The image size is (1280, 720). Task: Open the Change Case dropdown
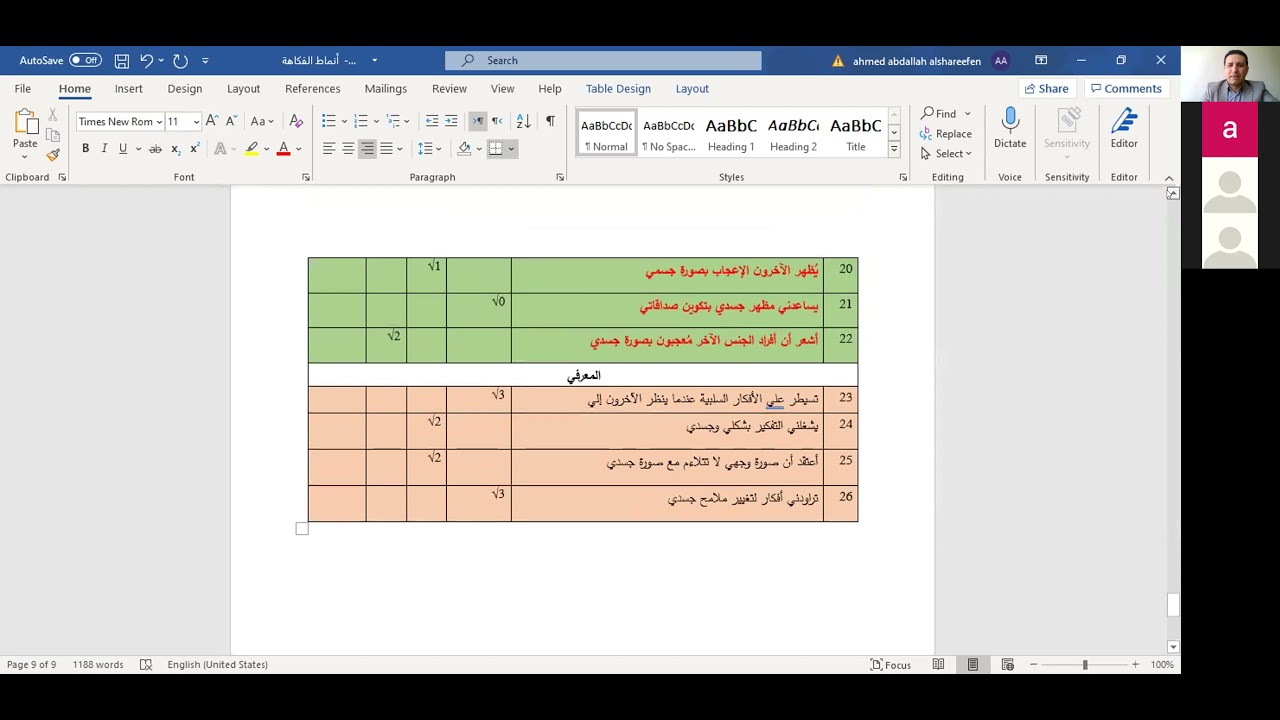click(262, 121)
